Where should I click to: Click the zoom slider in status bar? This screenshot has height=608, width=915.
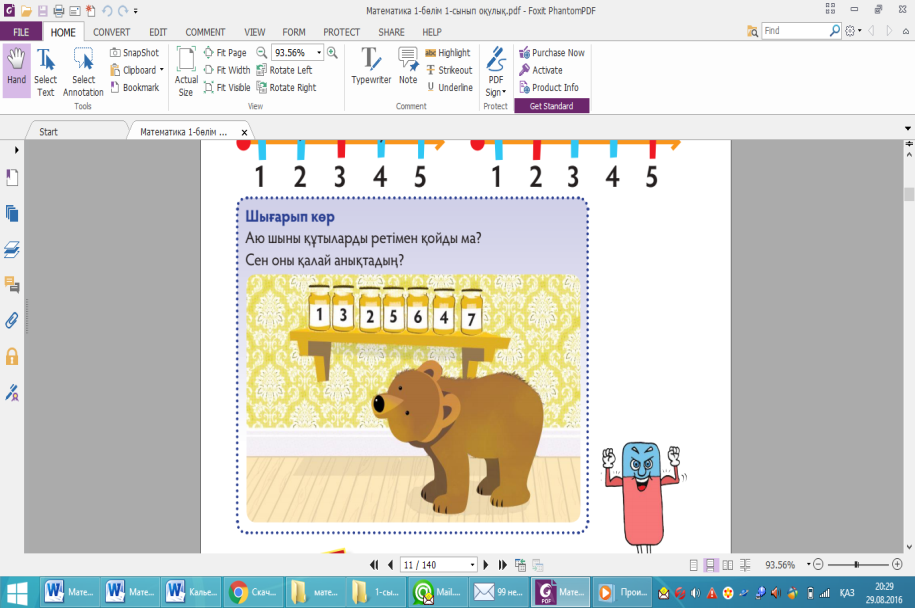[857, 564]
